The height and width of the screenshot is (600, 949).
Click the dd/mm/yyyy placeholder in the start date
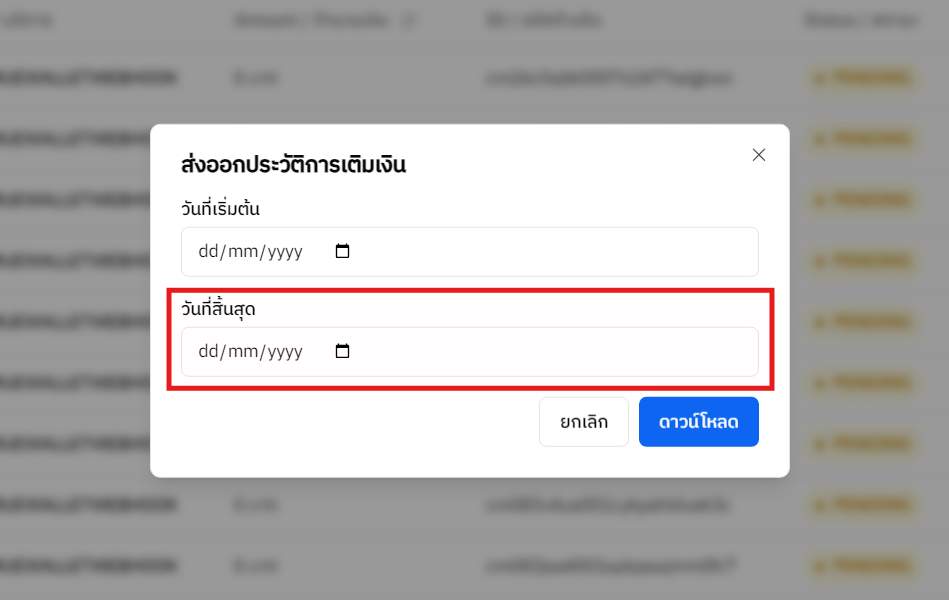coord(248,251)
